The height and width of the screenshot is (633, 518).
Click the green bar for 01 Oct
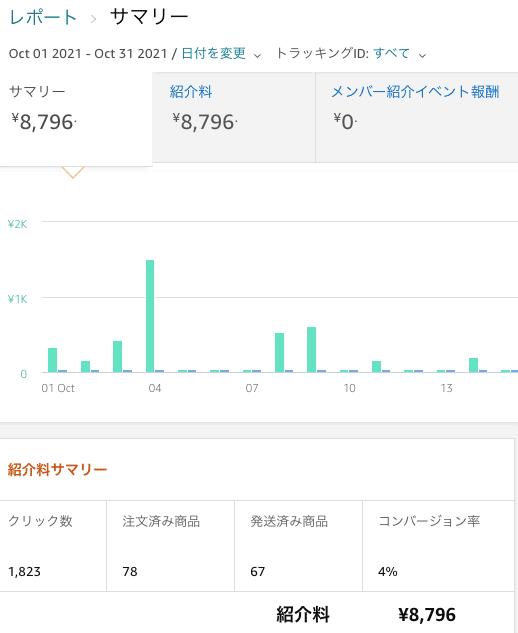52,360
